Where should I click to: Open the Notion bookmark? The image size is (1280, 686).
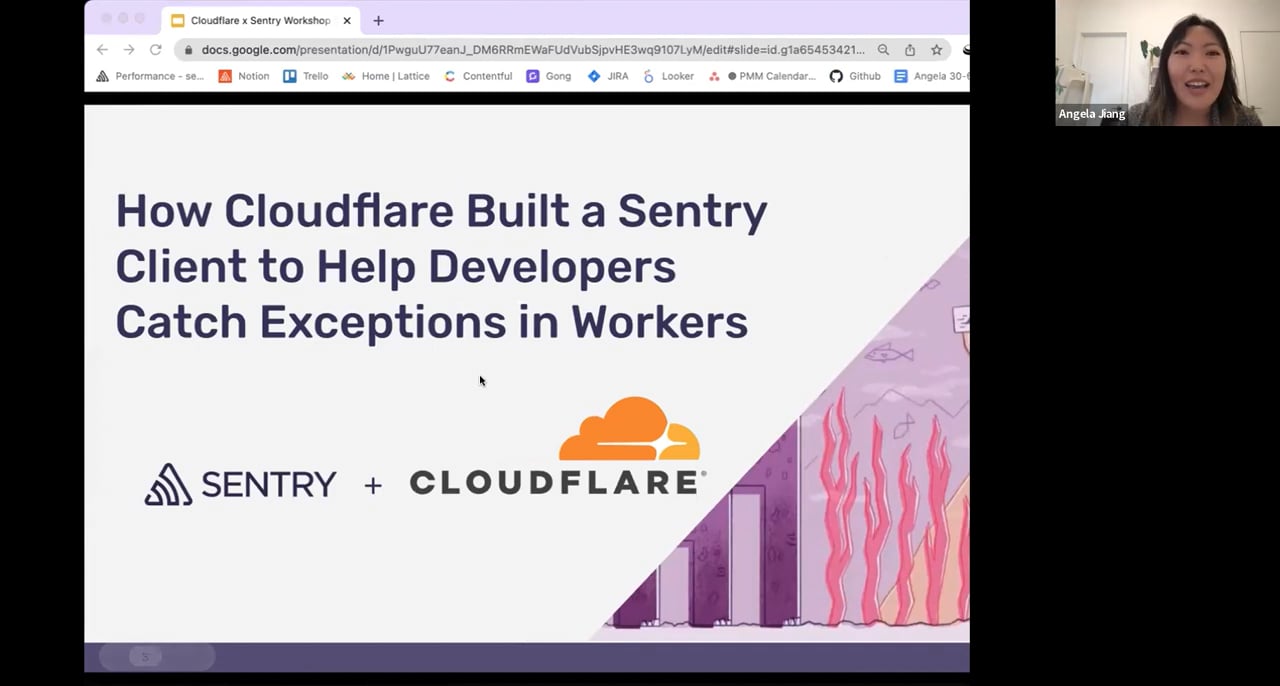[244, 76]
